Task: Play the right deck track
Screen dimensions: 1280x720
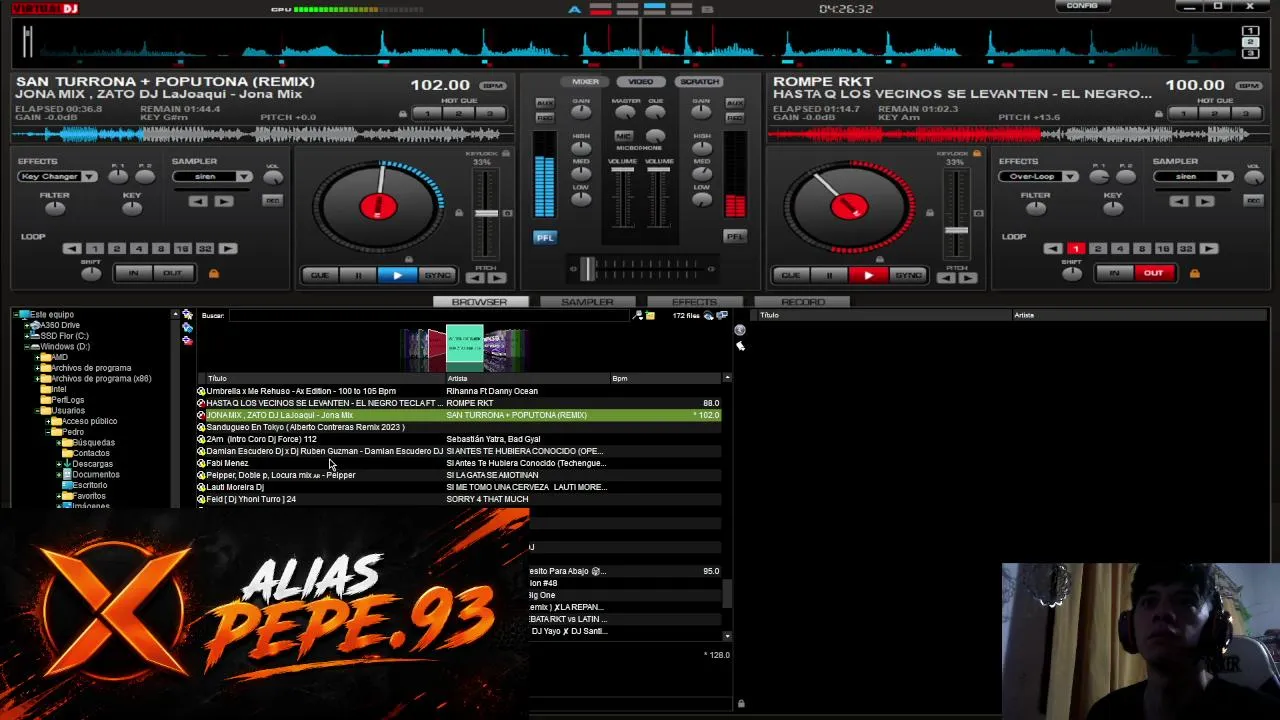Action: point(868,275)
